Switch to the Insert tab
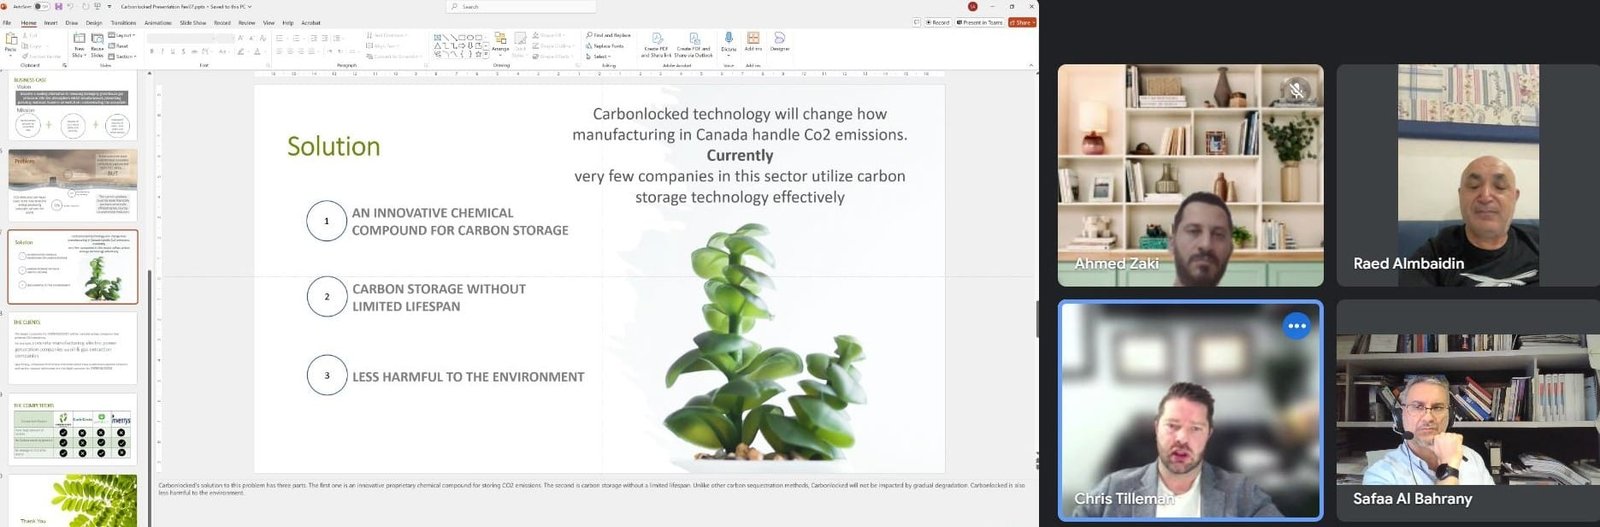This screenshot has width=1600, height=527. point(50,22)
